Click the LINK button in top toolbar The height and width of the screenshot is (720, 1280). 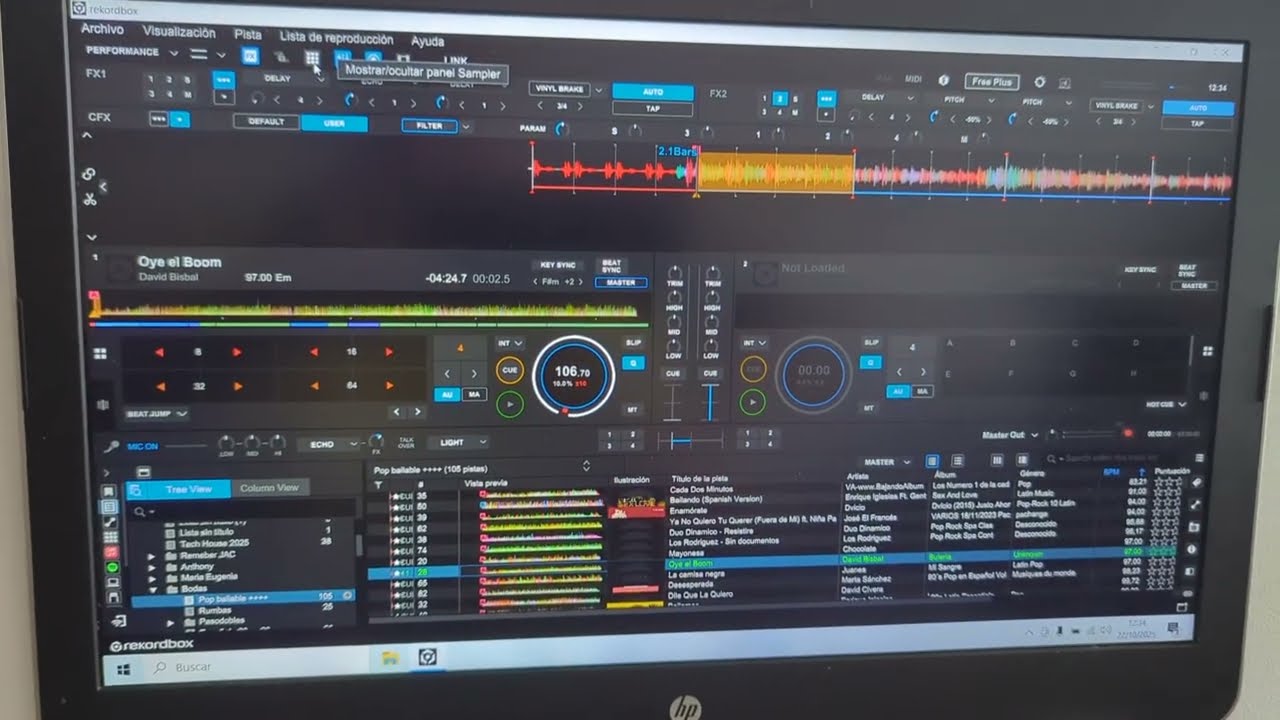click(455, 61)
